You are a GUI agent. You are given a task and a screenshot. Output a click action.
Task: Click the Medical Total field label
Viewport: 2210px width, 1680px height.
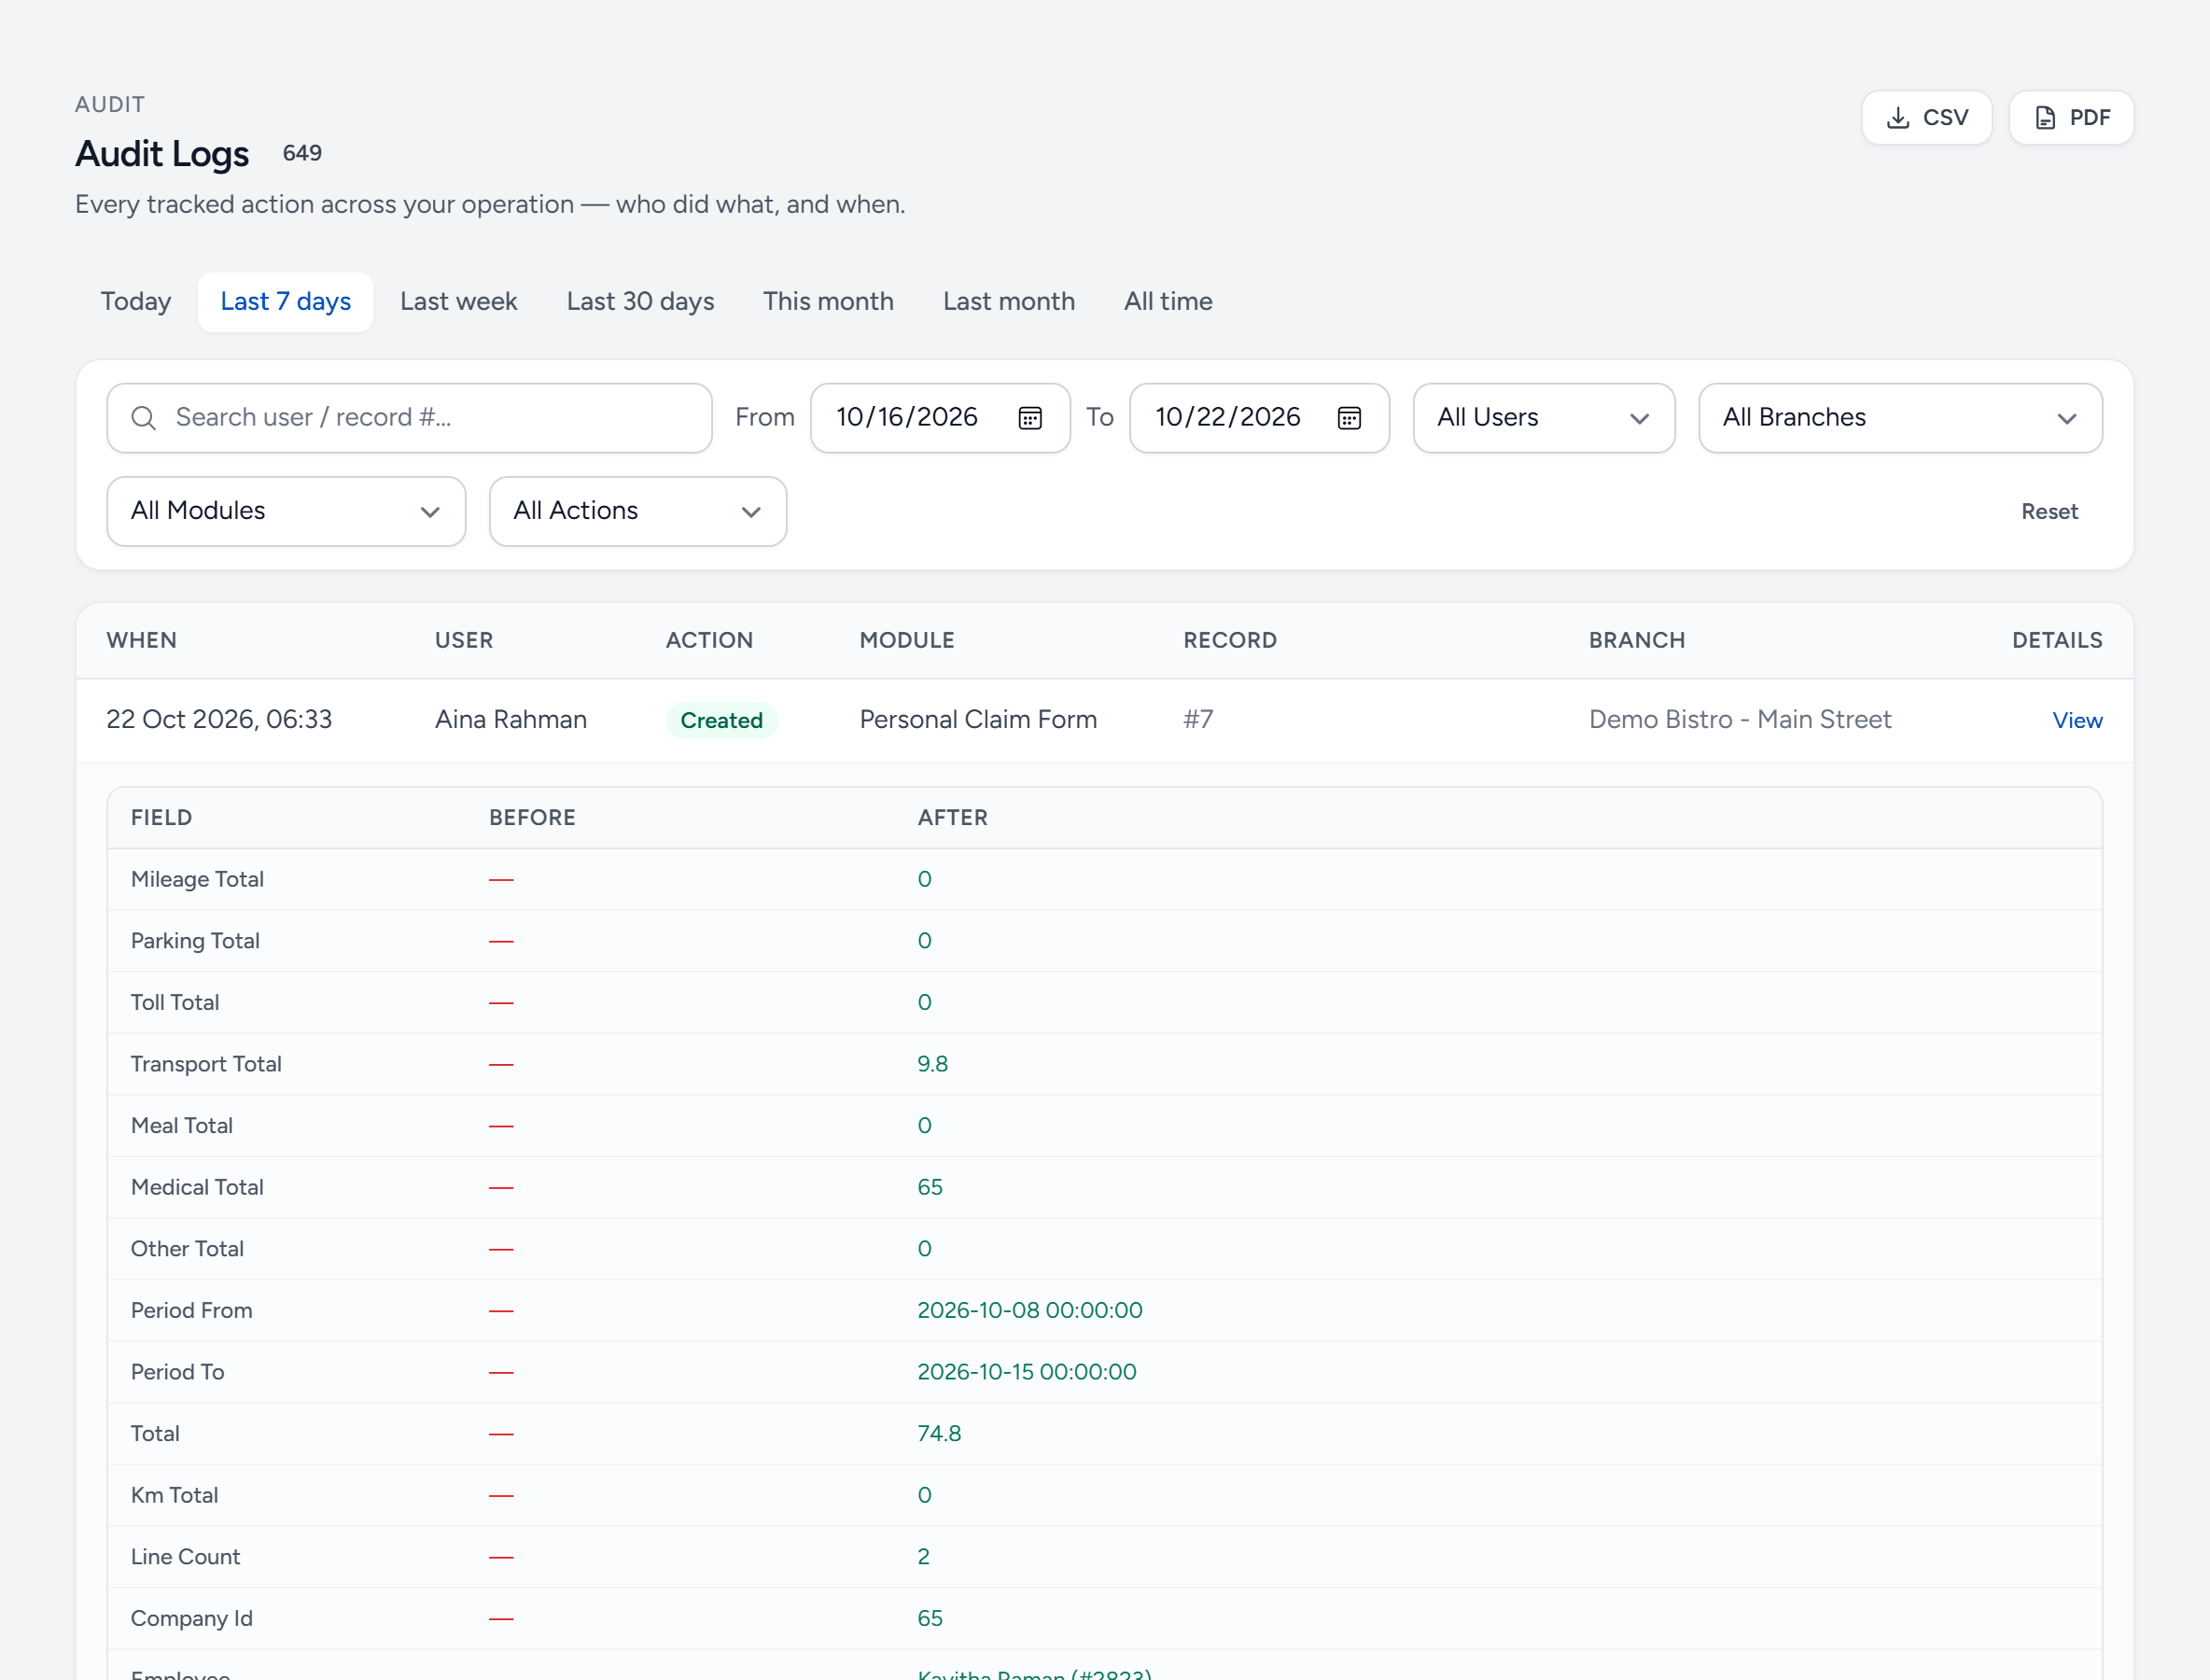tap(197, 1187)
